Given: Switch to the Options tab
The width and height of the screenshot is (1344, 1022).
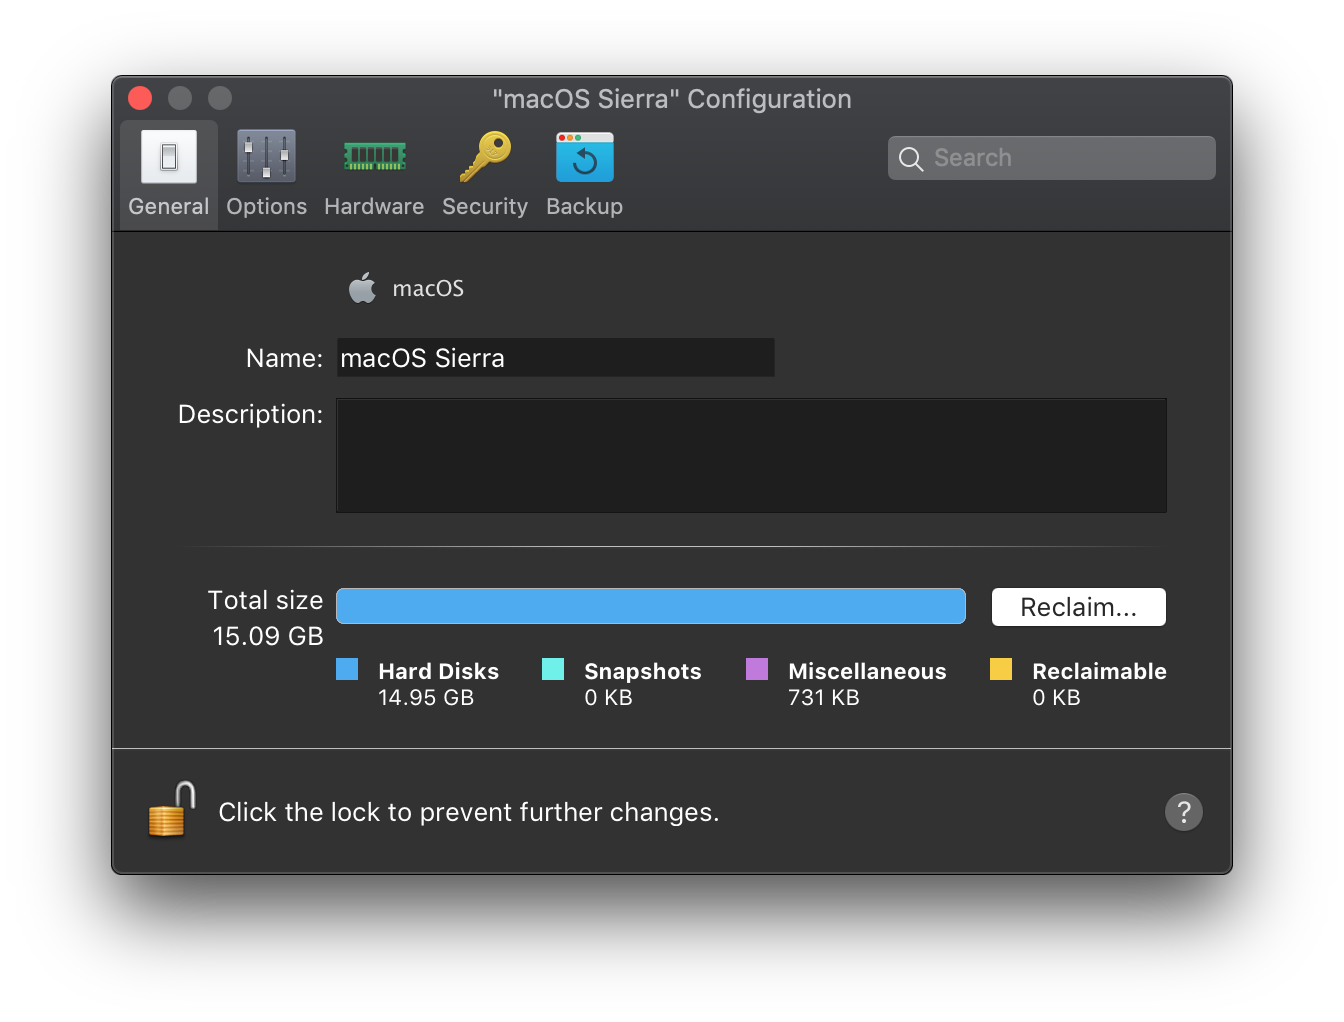Looking at the screenshot, I should [266, 175].
